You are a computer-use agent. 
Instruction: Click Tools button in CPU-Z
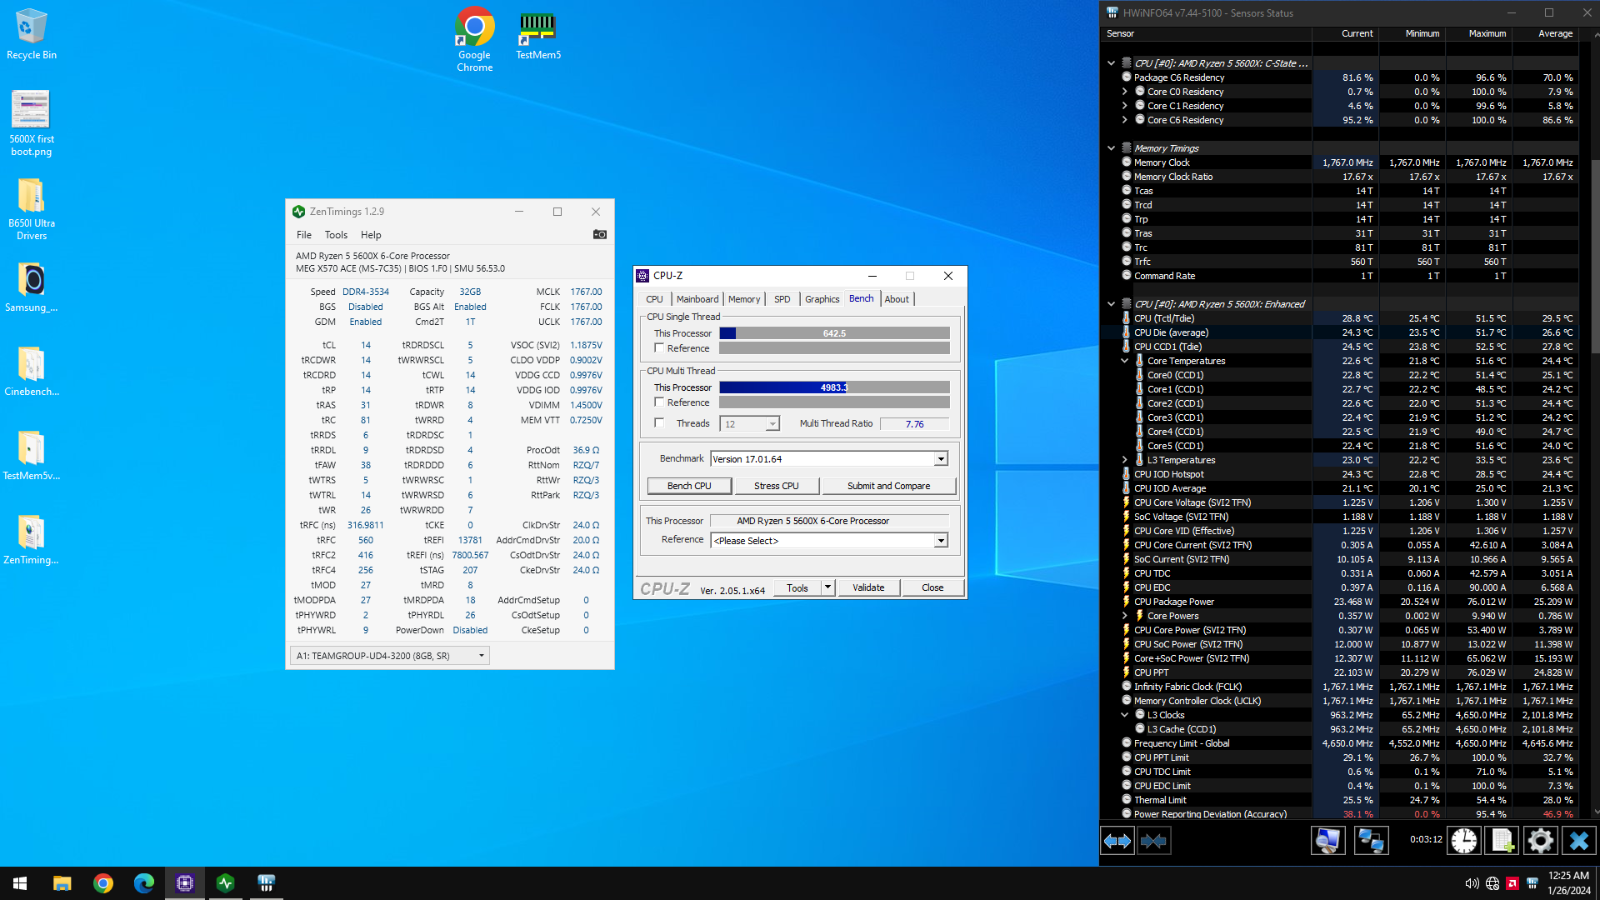[x=797, y=588]
